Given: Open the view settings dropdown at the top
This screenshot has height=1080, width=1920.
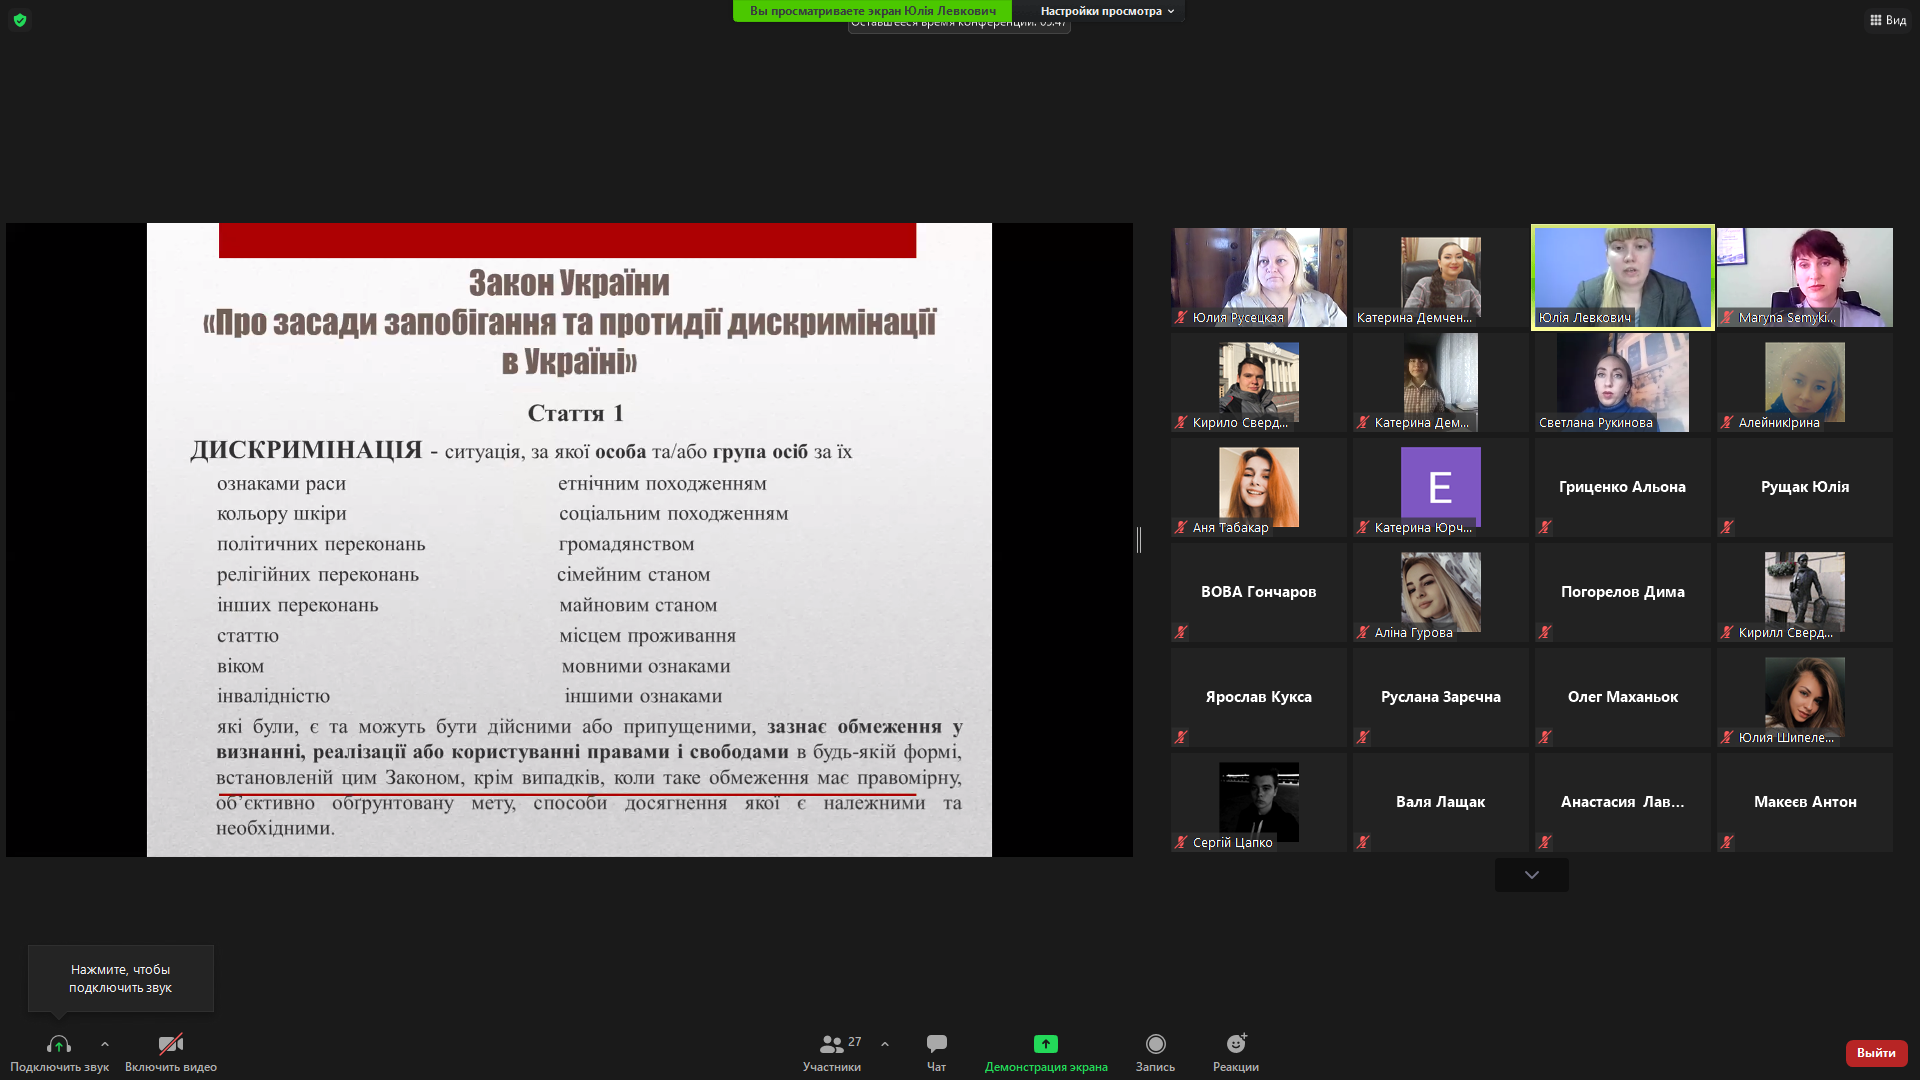Looking at the screenshot, I should point(1107,11).
